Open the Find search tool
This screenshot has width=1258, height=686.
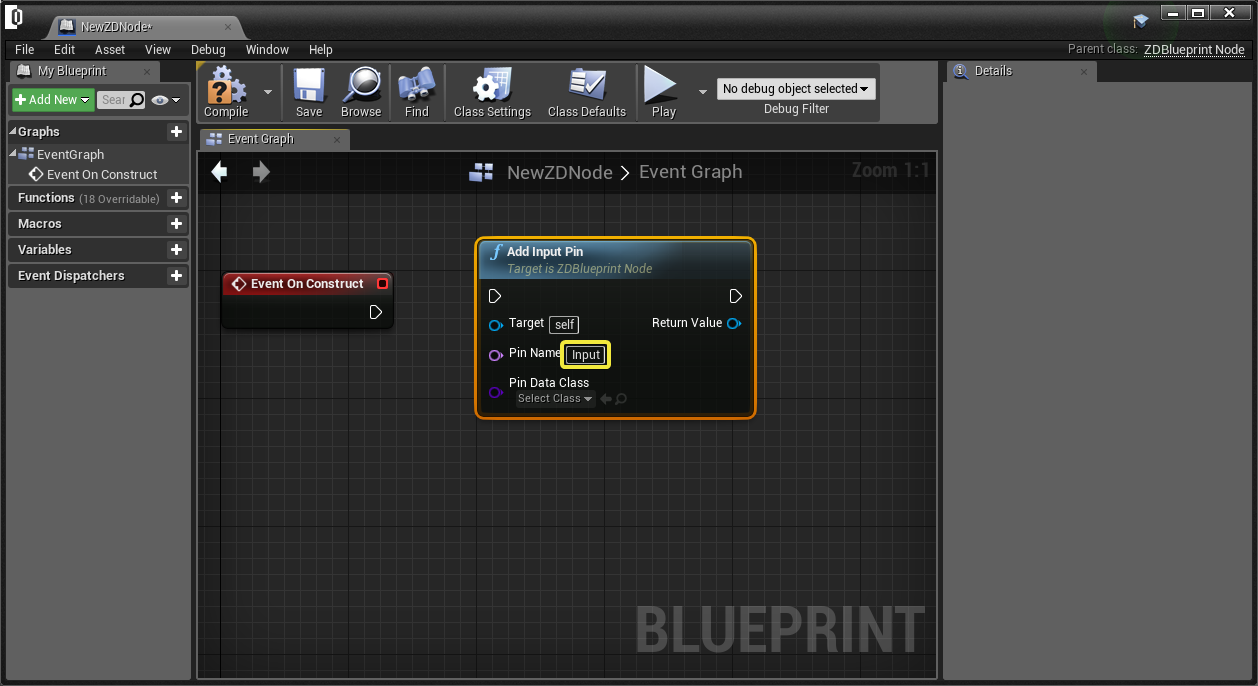(417, 91)
